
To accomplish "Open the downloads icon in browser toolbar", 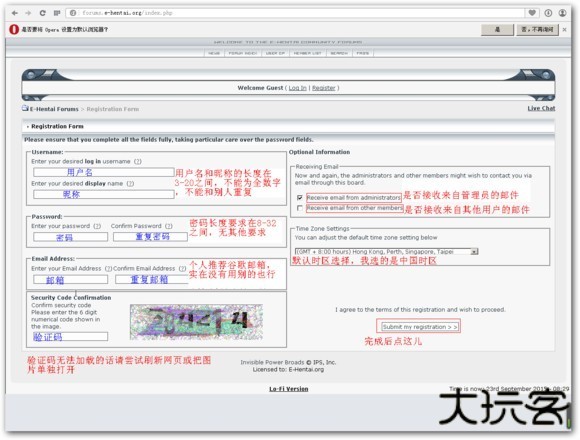I will [x=548, y=13].
